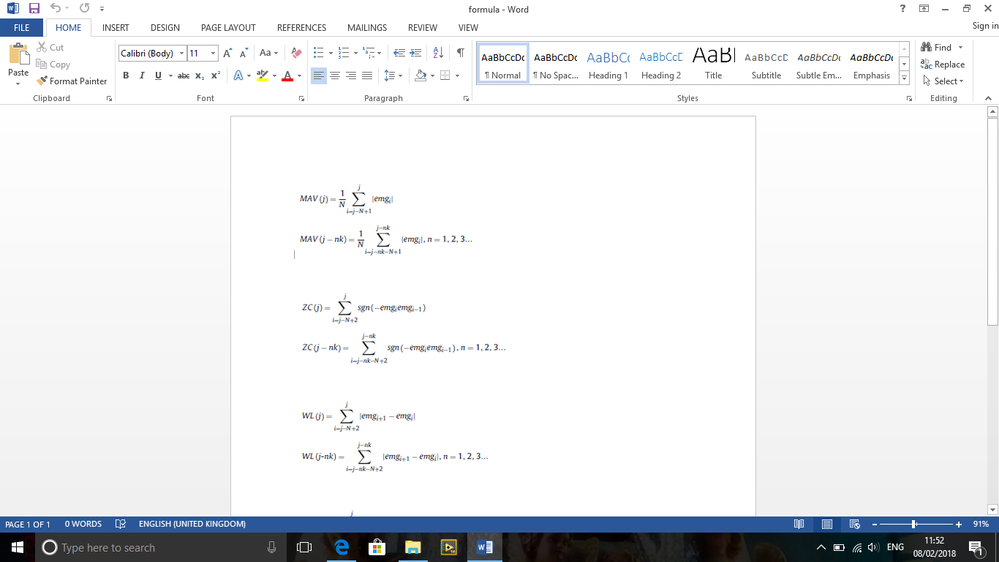999x562 pixels.
Task: Switch to DESIGN tab
Action: tap(165, 27)
